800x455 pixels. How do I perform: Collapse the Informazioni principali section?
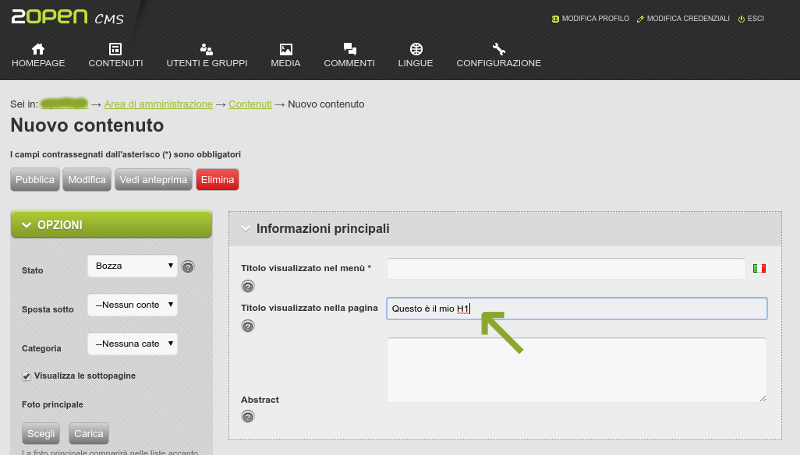click(x=245, y=229)
